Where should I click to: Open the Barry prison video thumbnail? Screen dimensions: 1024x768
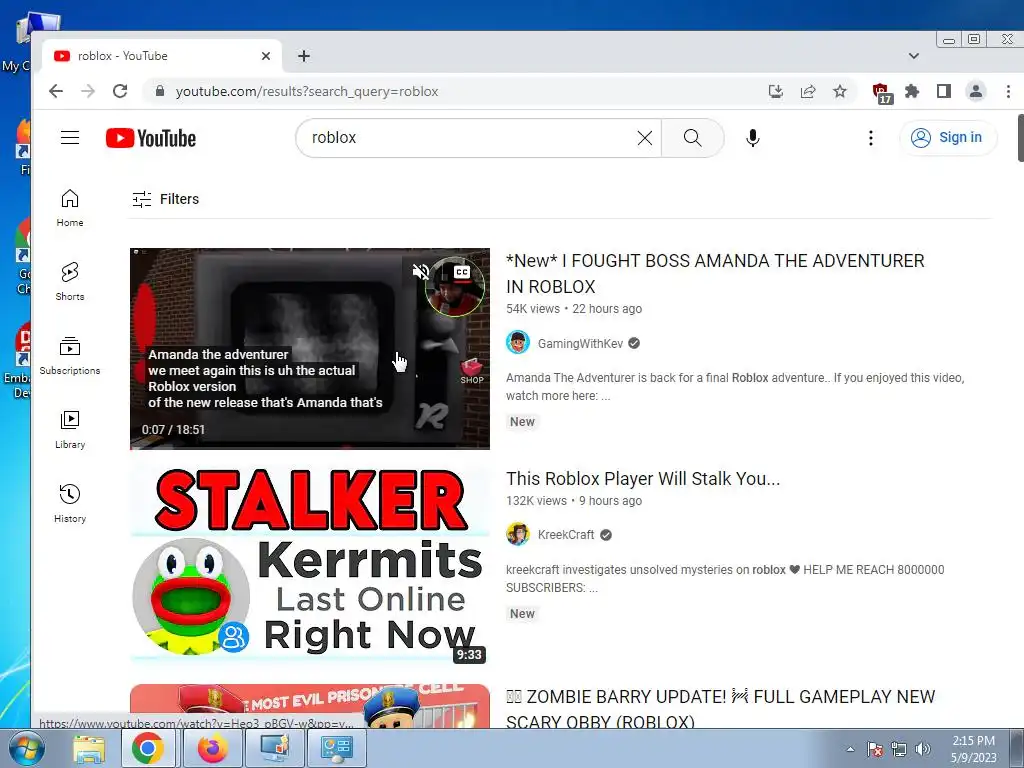coord(310,706)
